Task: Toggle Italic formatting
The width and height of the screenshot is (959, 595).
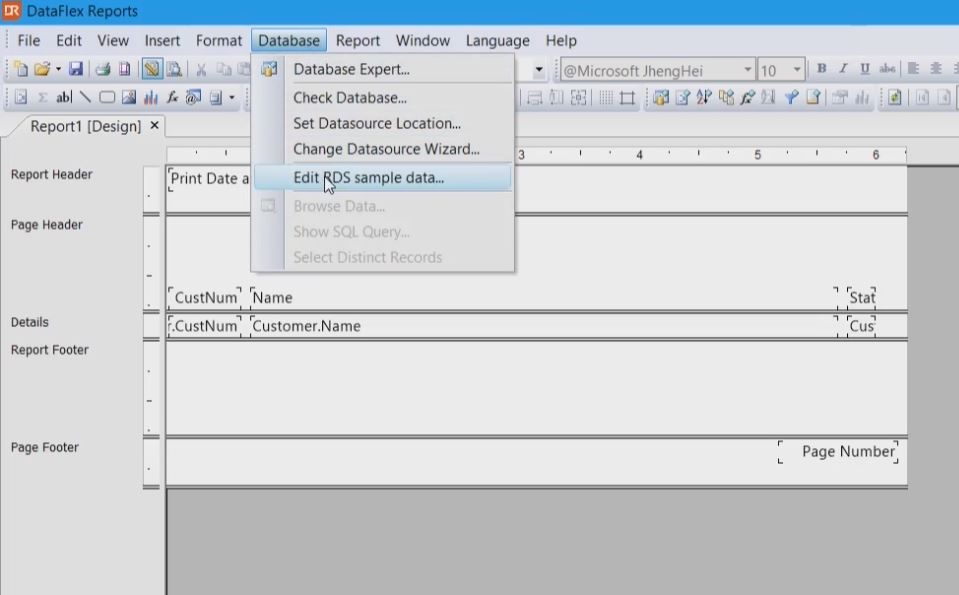Action: click(x=843, y=70)
